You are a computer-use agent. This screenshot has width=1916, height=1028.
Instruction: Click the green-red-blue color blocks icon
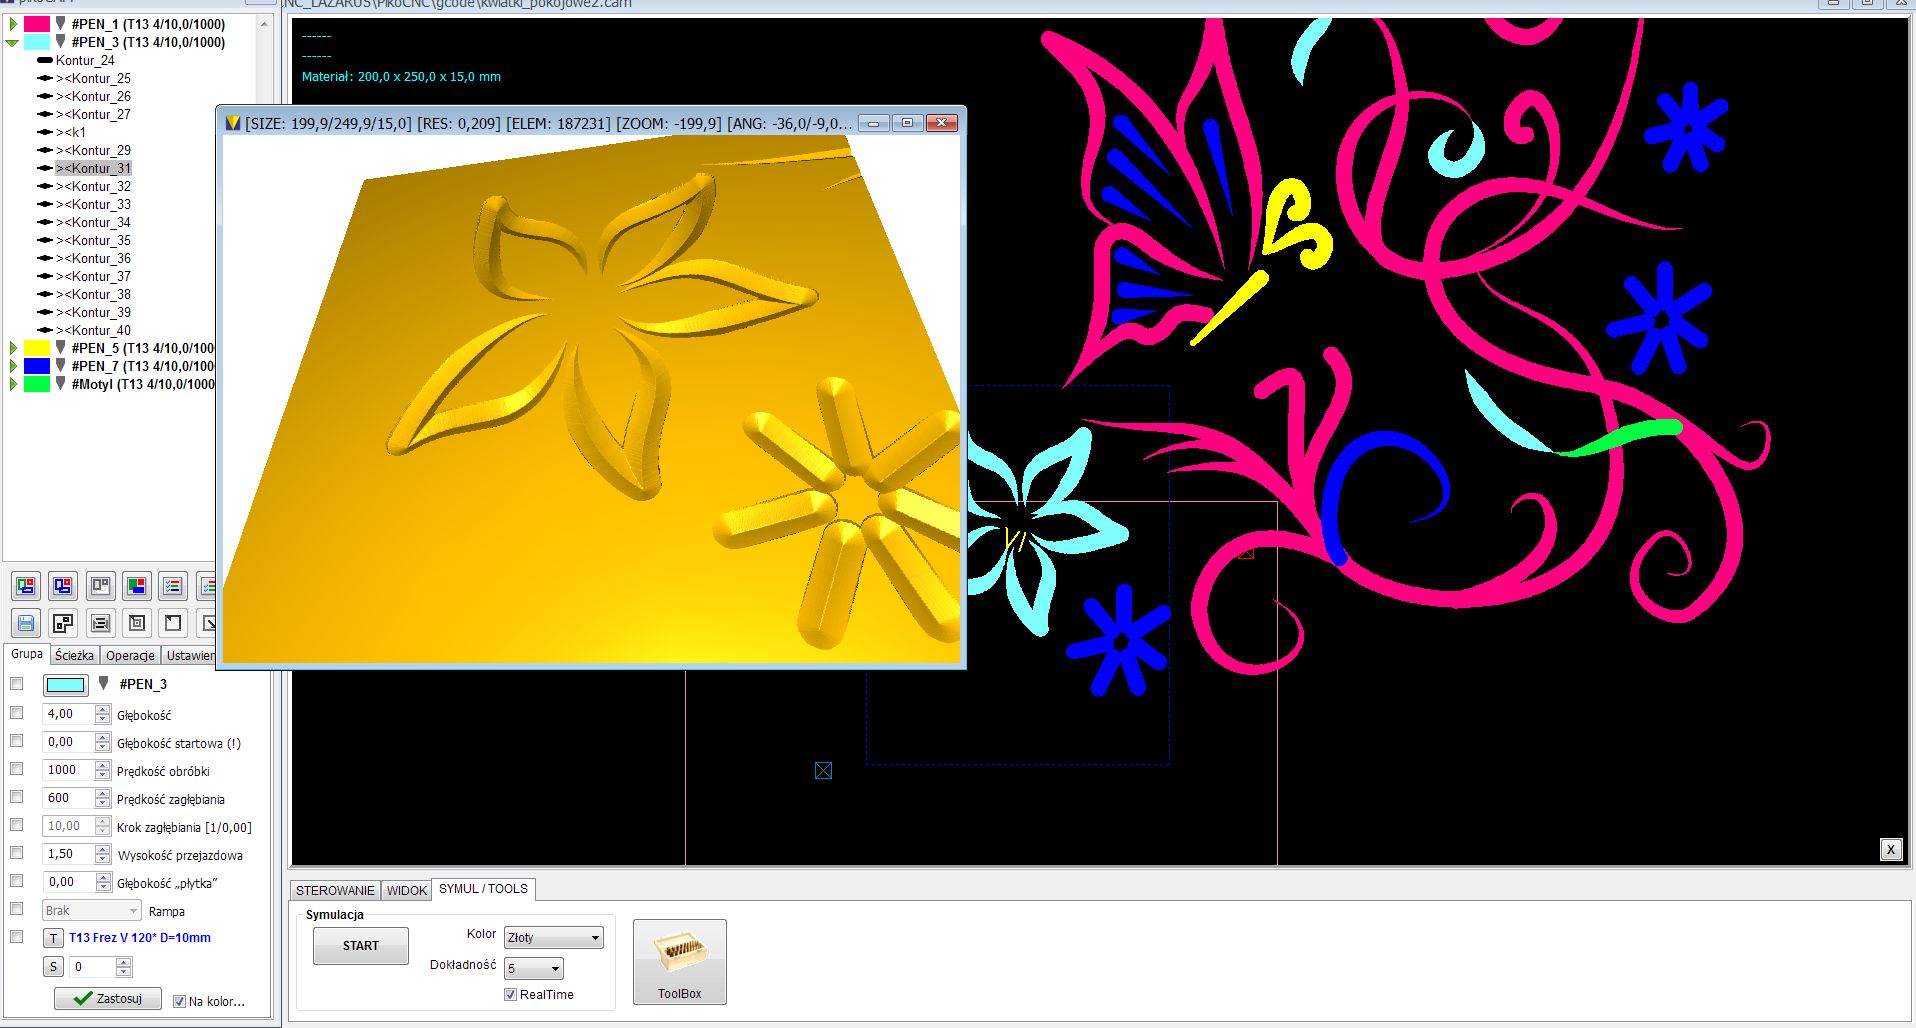(137, 586)
